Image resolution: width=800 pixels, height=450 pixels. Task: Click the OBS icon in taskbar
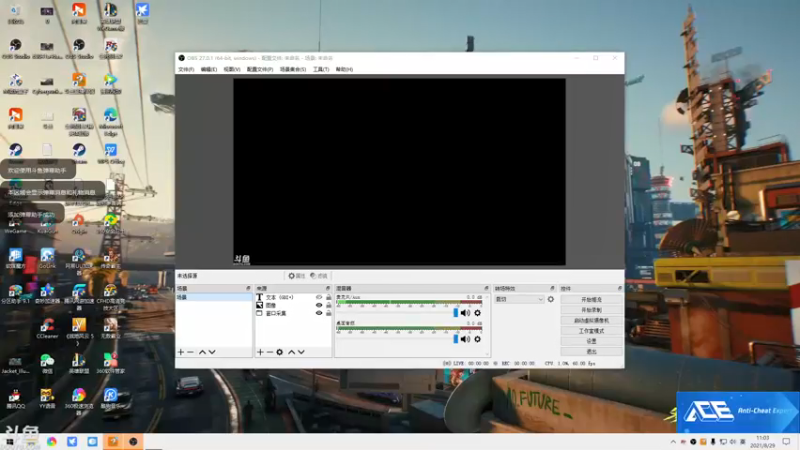point(133,441)
